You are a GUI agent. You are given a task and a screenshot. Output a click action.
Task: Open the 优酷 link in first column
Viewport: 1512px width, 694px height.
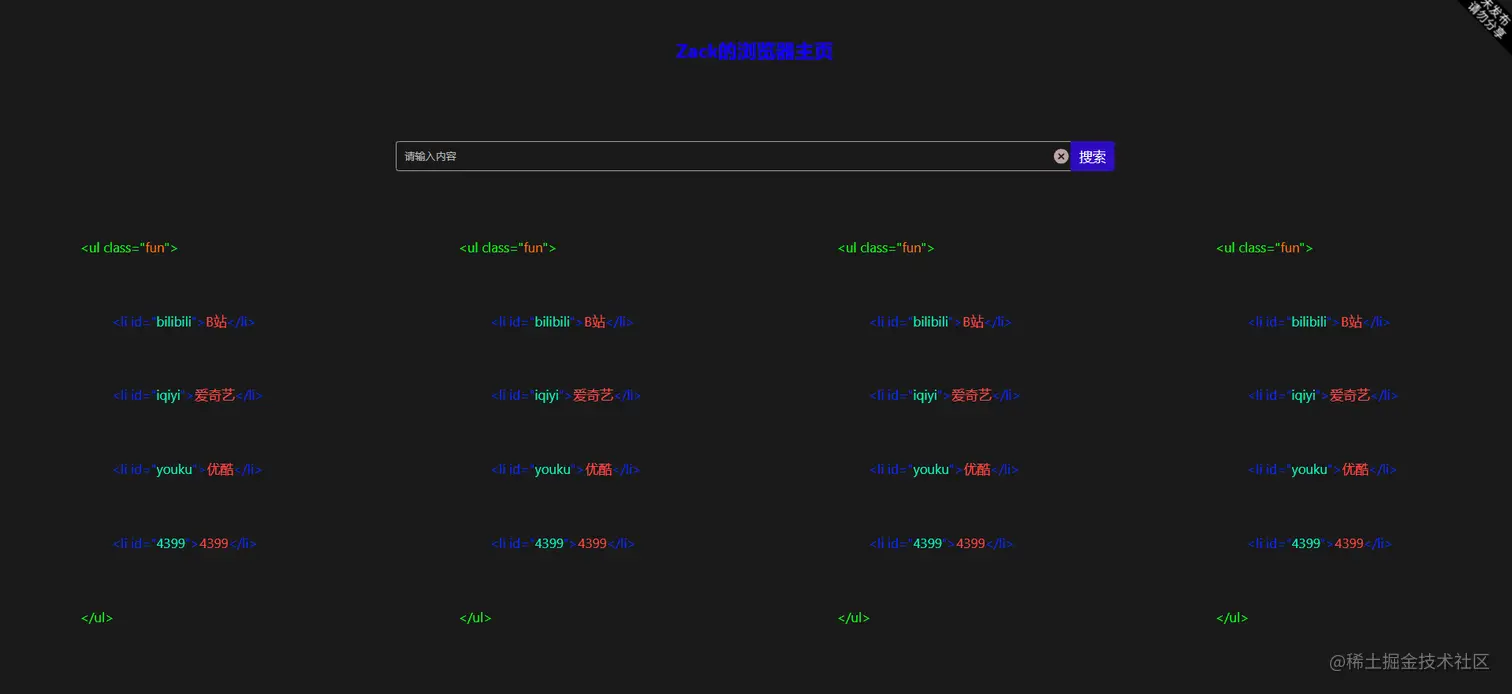point(220,469)
